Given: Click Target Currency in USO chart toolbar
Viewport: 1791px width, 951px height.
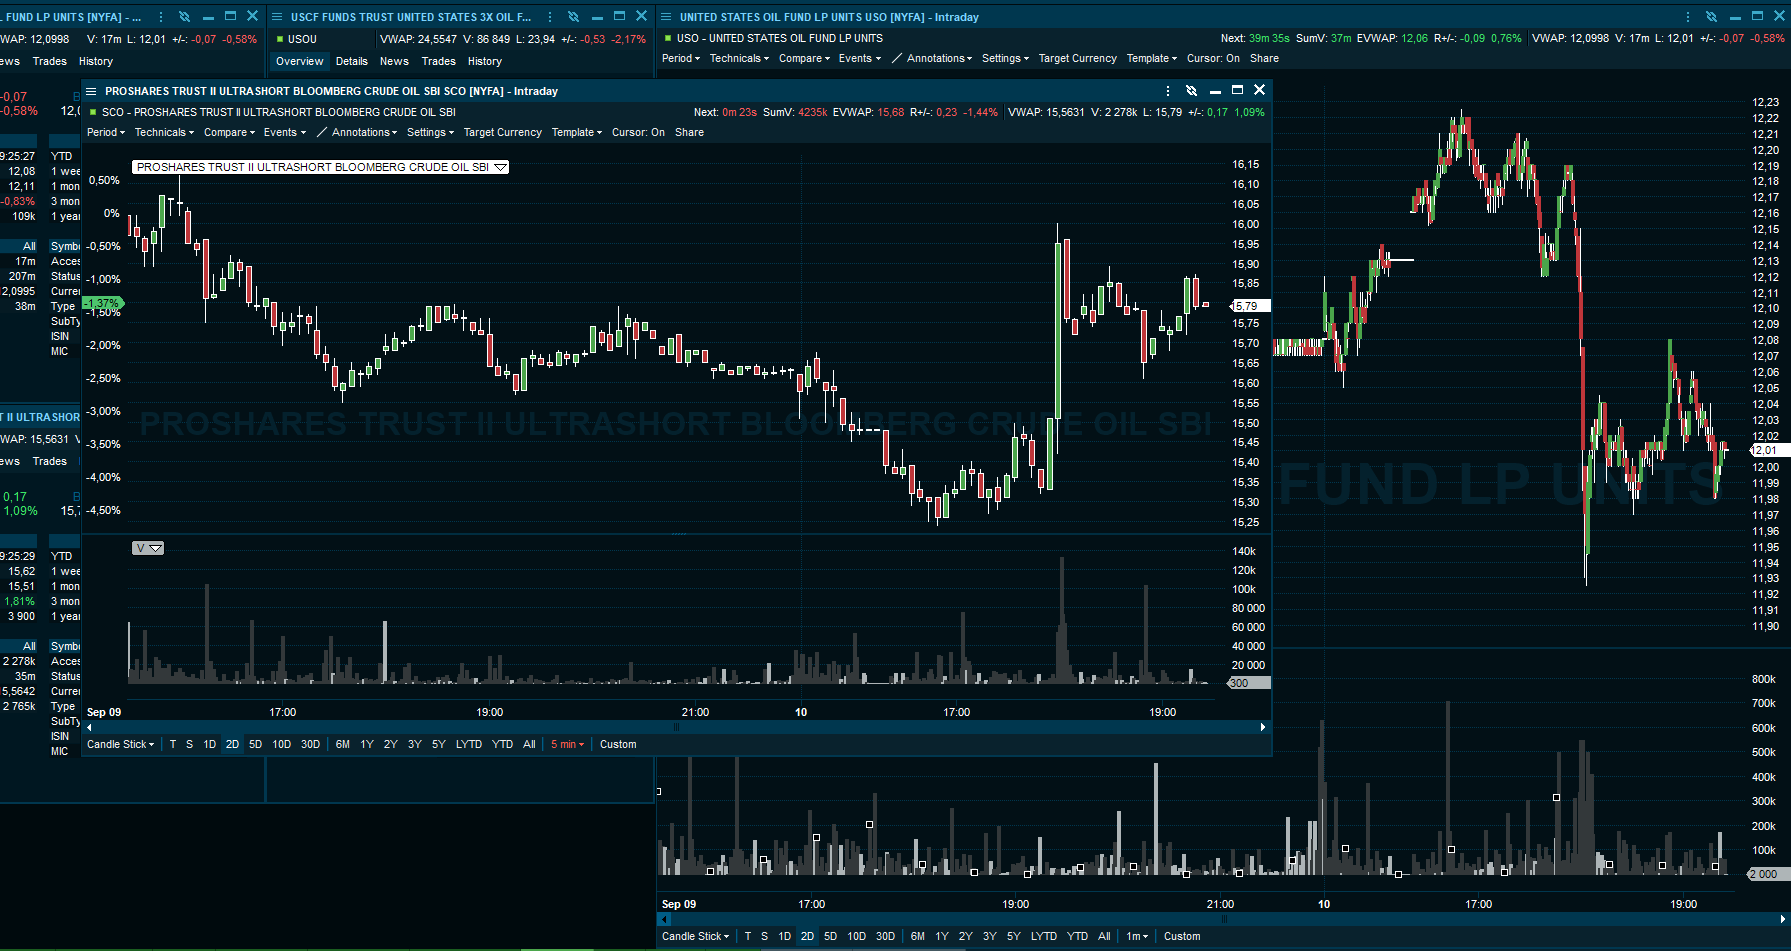Looking at the screenshot, I should coord(1077,58).
